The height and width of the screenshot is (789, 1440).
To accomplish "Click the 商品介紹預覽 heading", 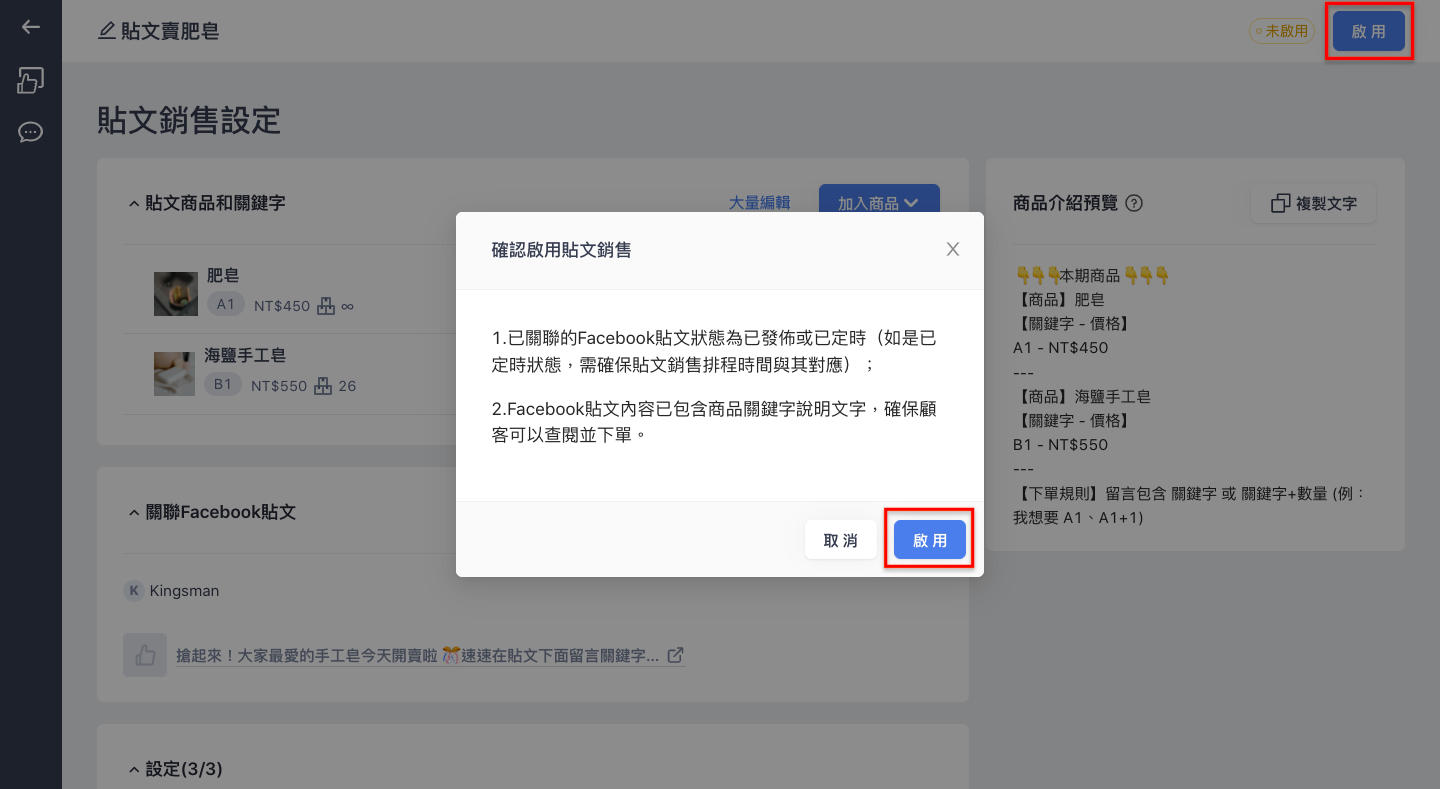I will [1065, 203].
